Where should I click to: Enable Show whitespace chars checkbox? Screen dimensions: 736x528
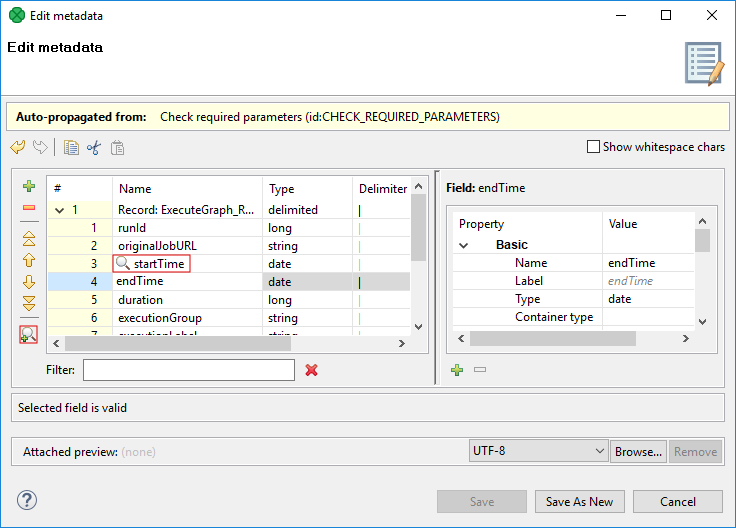click(594, 147)
